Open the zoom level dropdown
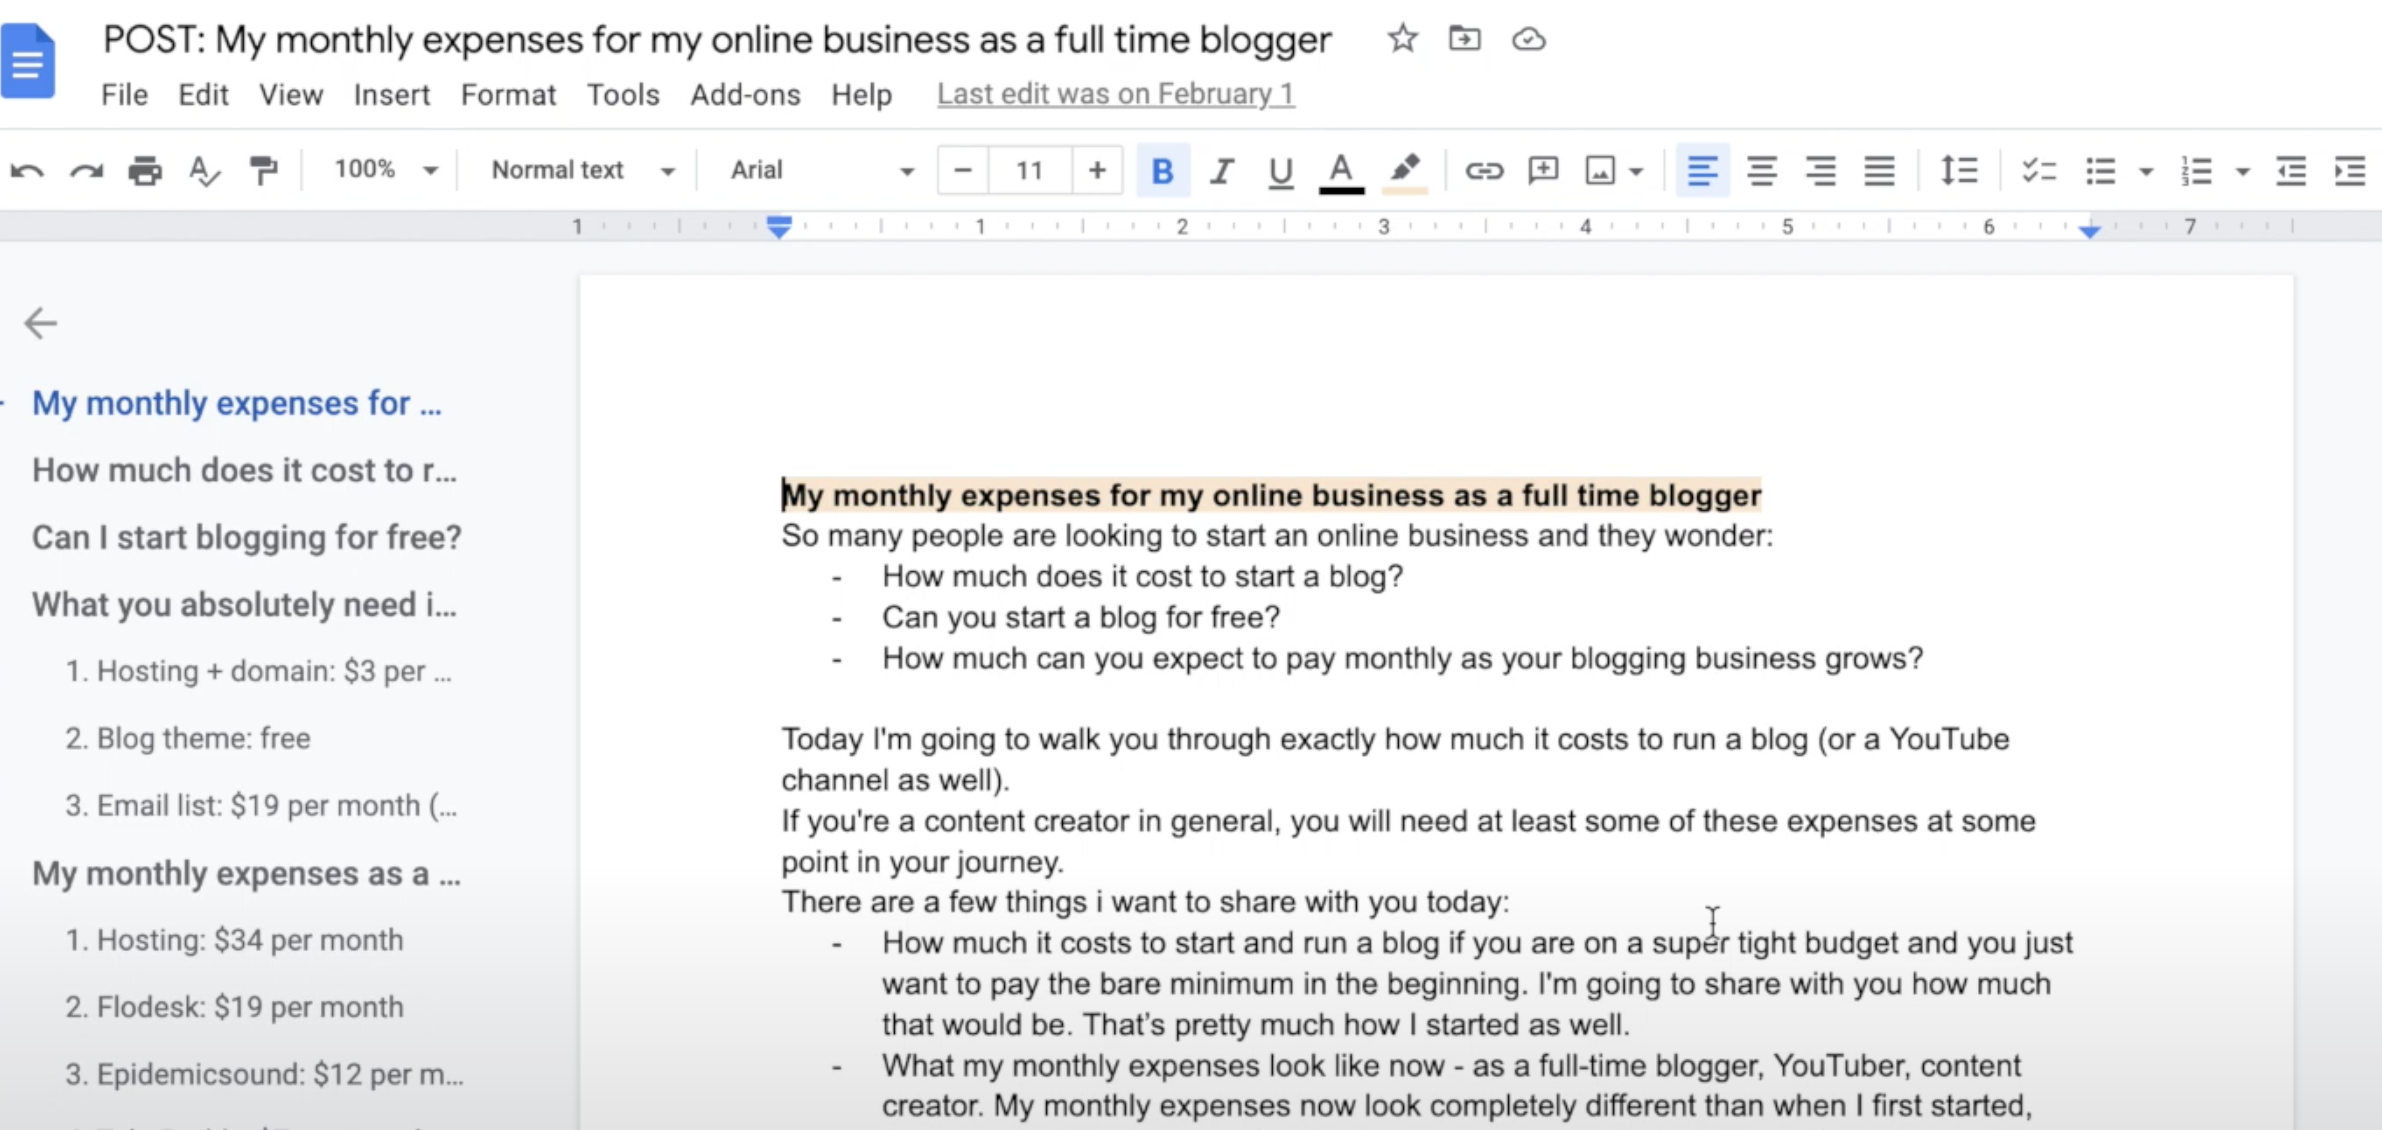Viewport: 2382px width, 1130px height. tap(386, 170)
